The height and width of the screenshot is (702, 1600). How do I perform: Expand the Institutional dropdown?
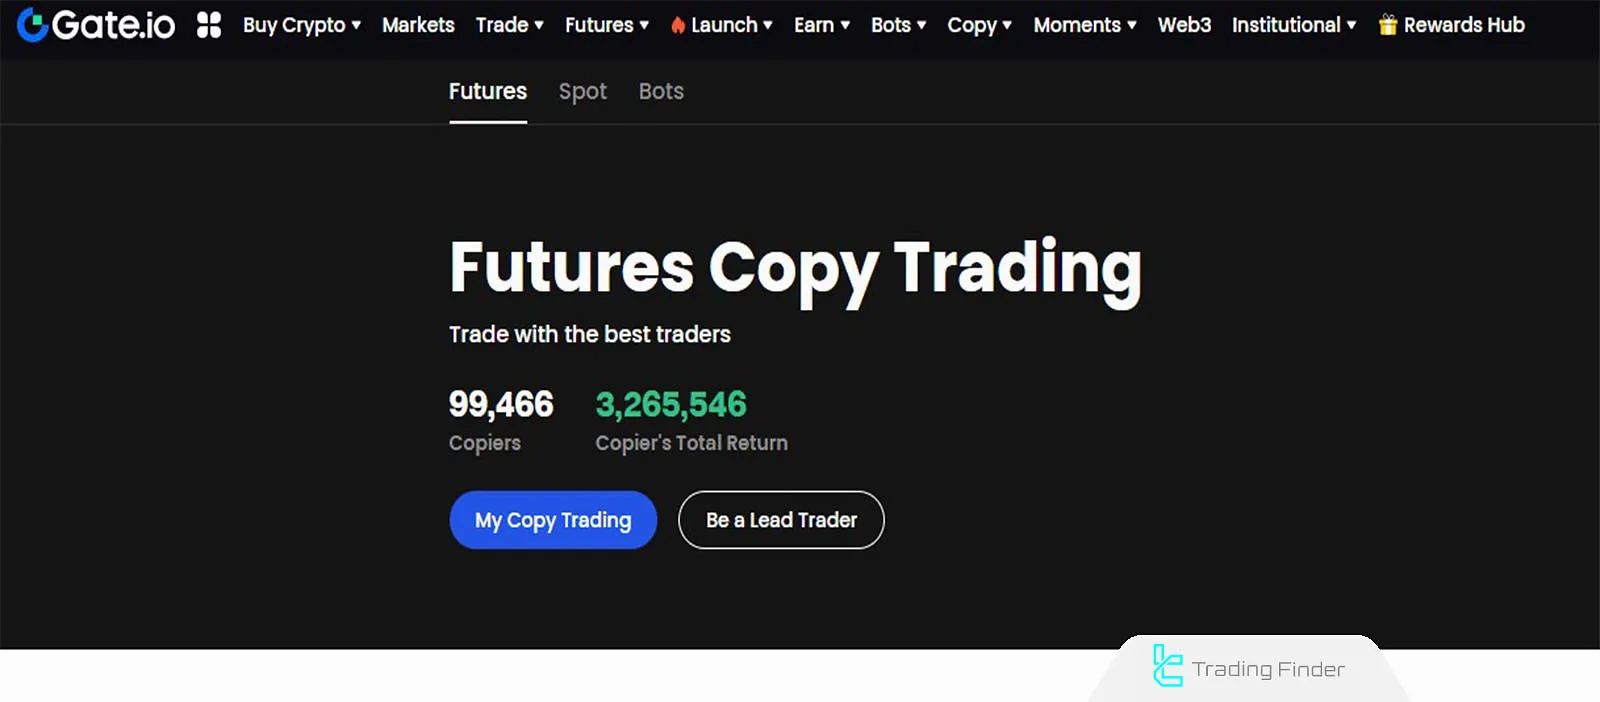coord(1288,24)
